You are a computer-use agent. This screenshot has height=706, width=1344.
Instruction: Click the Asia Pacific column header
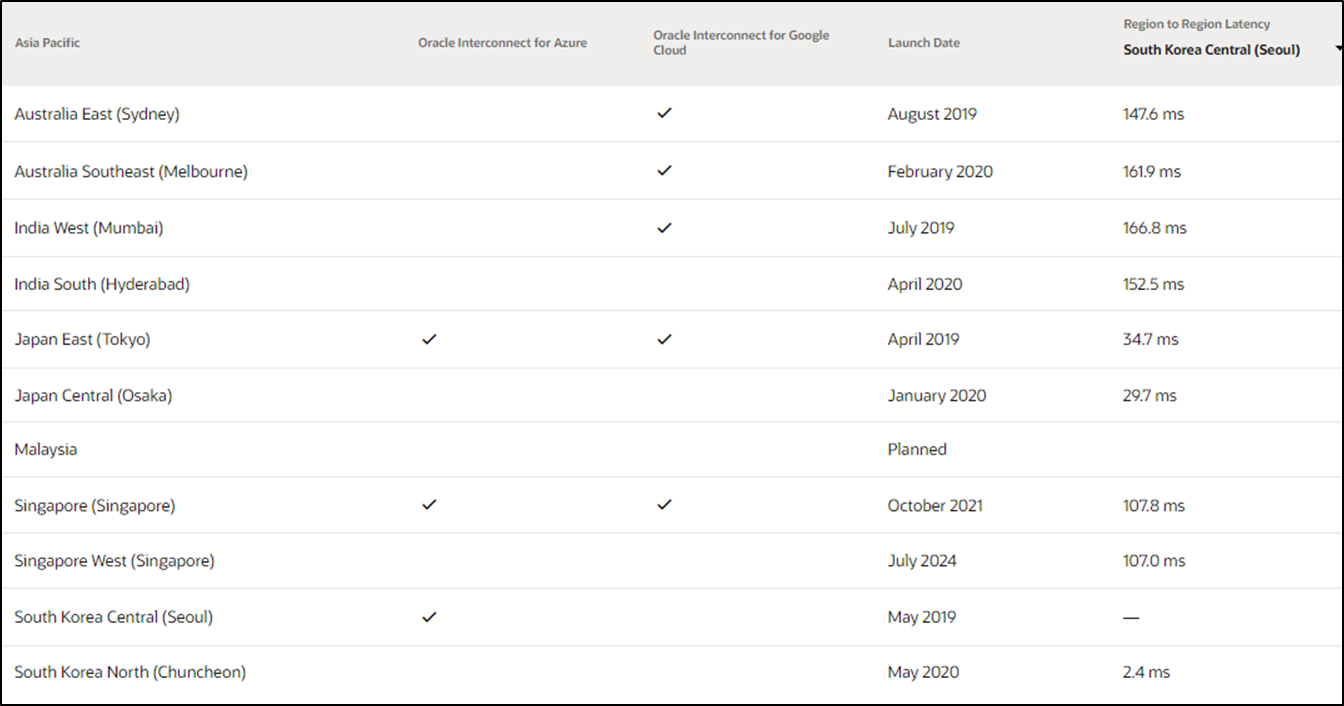pos(47,43)
